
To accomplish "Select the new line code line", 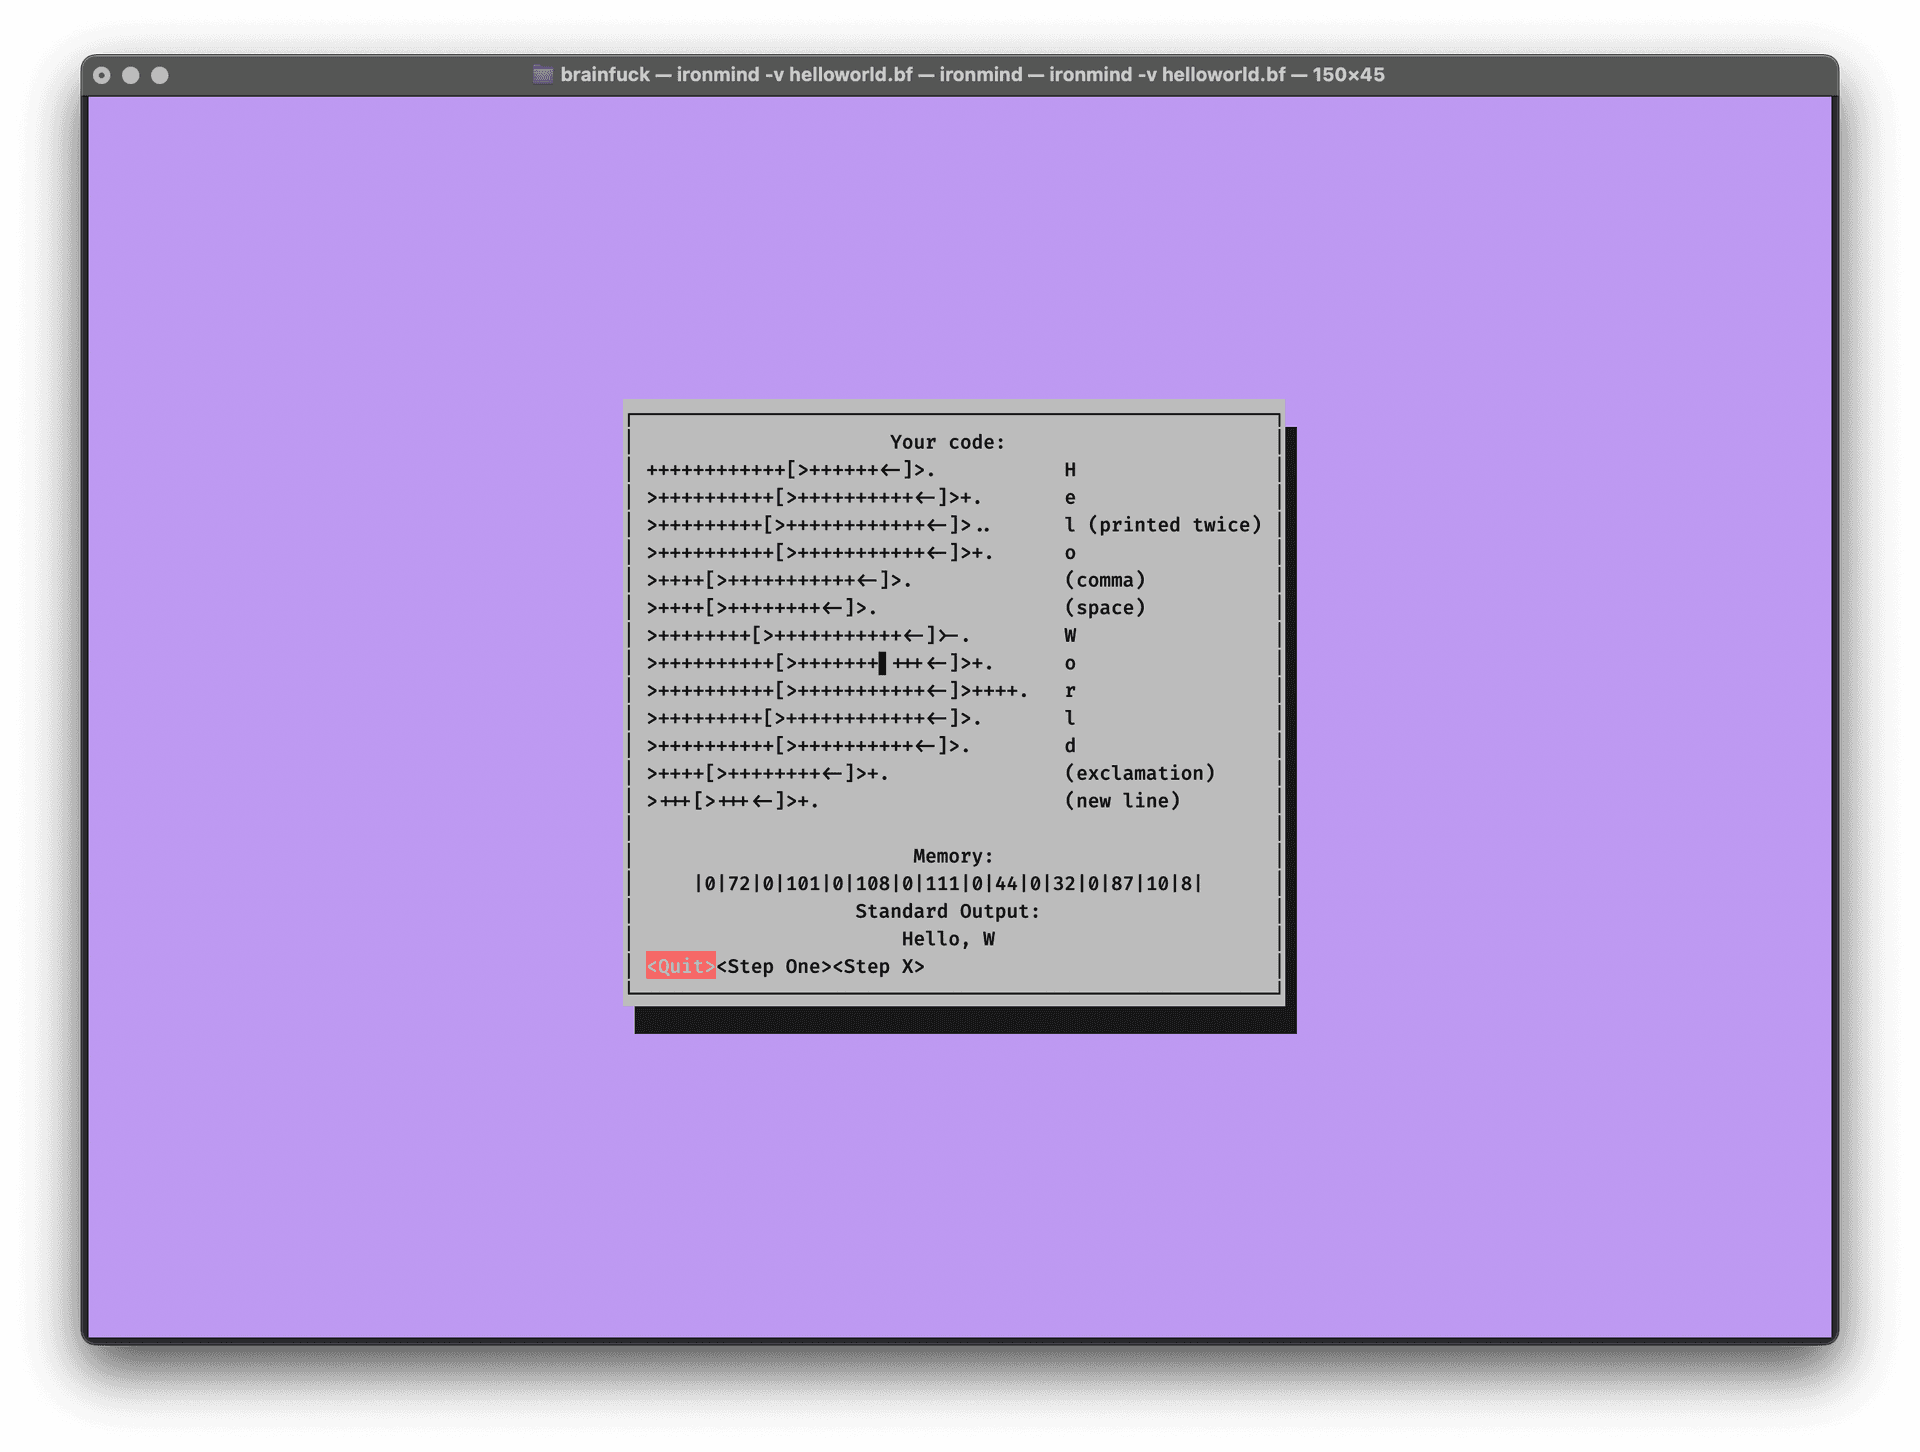I will (730, 800).
